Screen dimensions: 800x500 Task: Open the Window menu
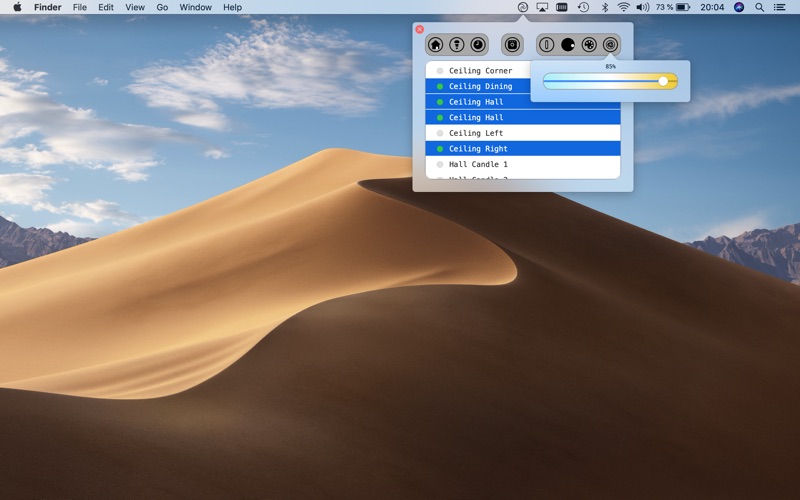tap(195, 7)
